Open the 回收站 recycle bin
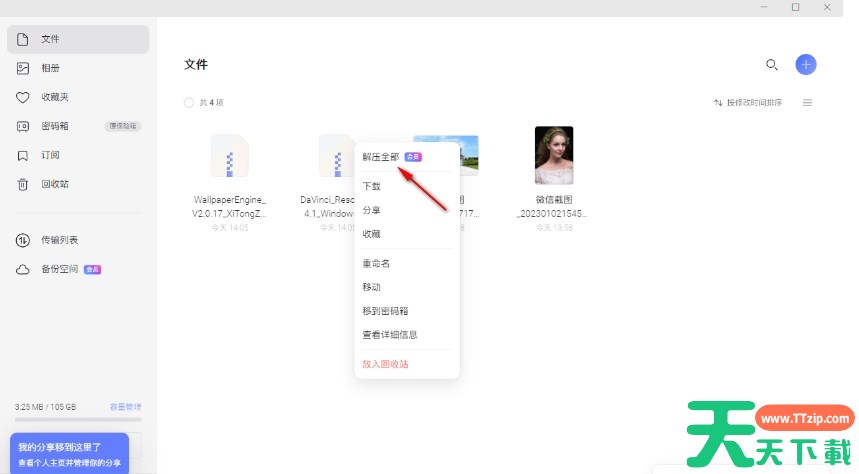Screen dimensions: 859x474 click(x=54, y=184)
